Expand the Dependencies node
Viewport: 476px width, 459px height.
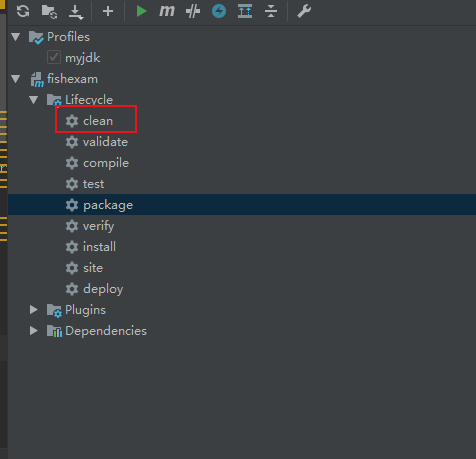34,331
